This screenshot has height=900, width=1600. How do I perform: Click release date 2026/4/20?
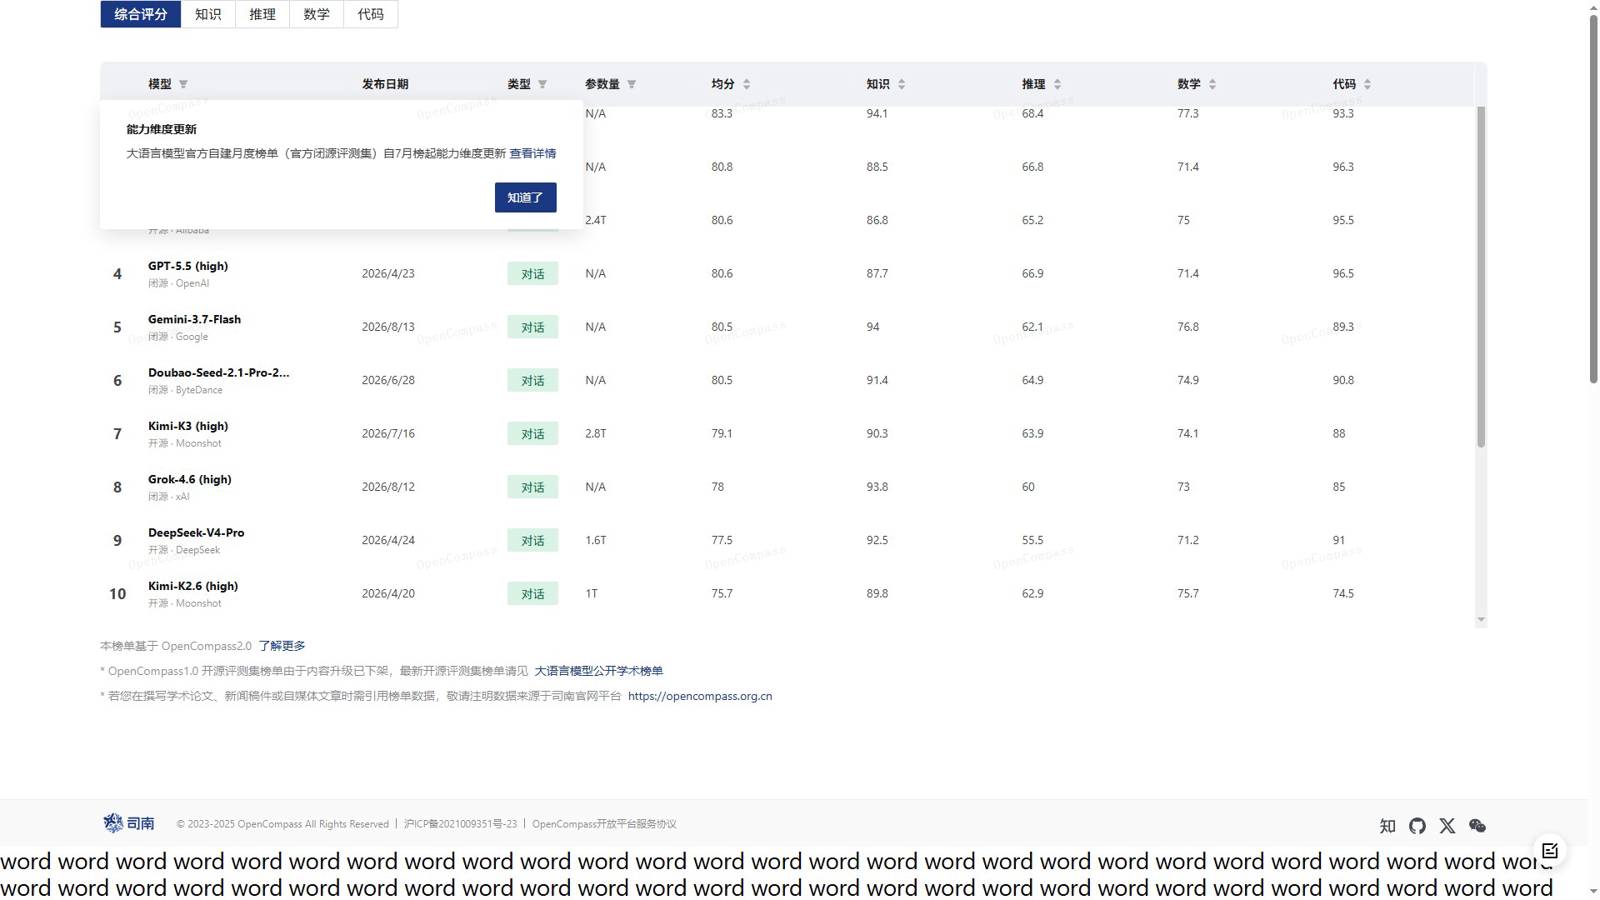(x=388, y=594)
